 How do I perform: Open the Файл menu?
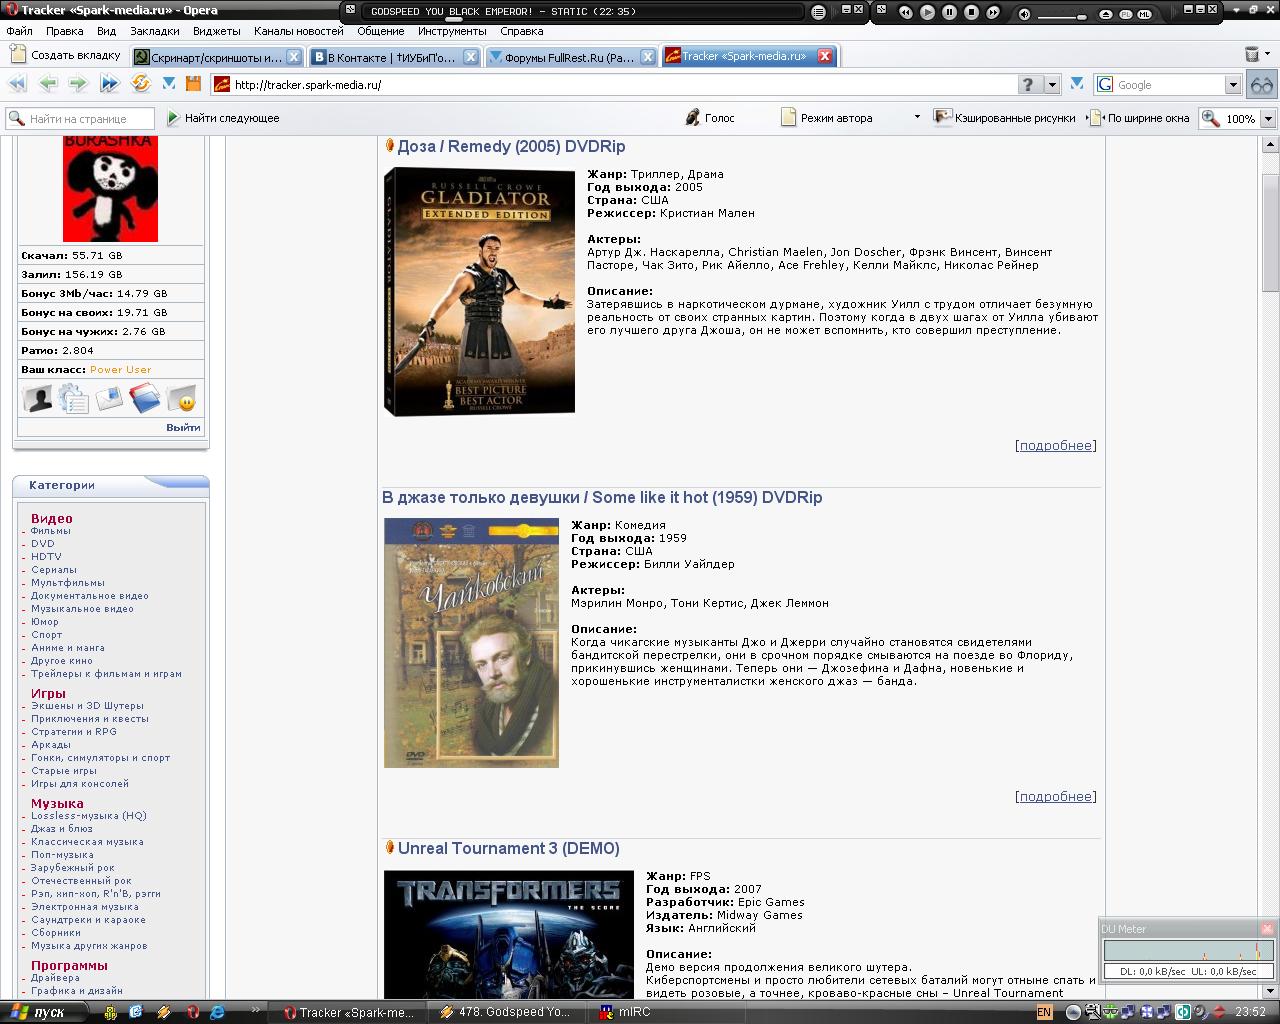[19, 31]
